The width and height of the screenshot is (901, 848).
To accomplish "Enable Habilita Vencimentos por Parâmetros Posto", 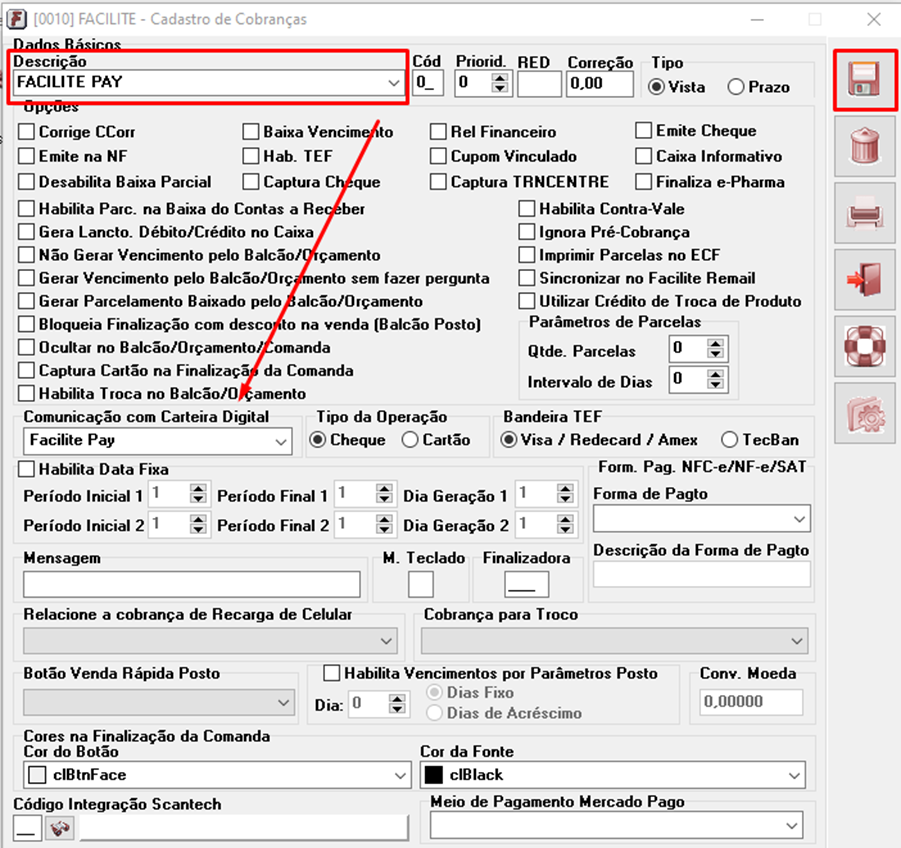I will [x=332, y=673].
